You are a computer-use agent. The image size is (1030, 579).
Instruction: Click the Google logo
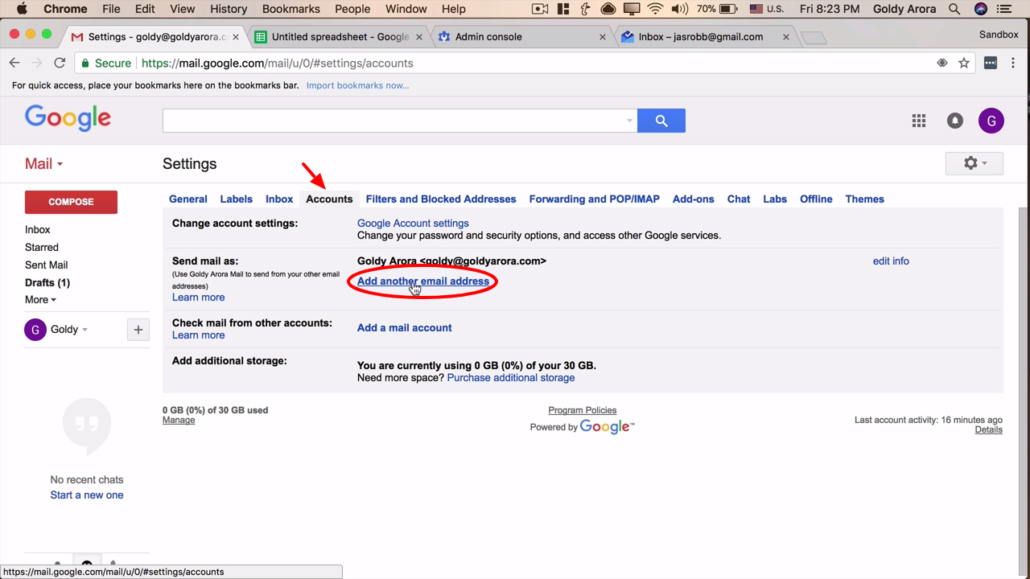68,118
